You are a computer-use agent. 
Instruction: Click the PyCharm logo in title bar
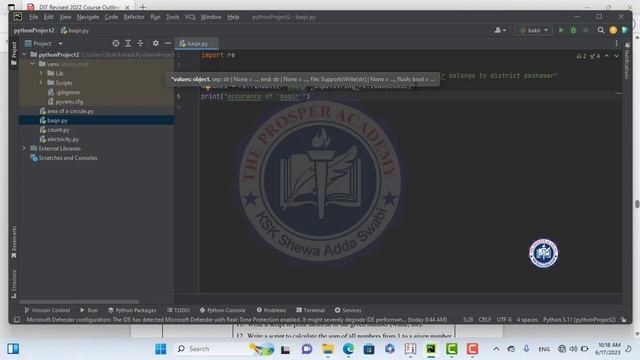18,17
